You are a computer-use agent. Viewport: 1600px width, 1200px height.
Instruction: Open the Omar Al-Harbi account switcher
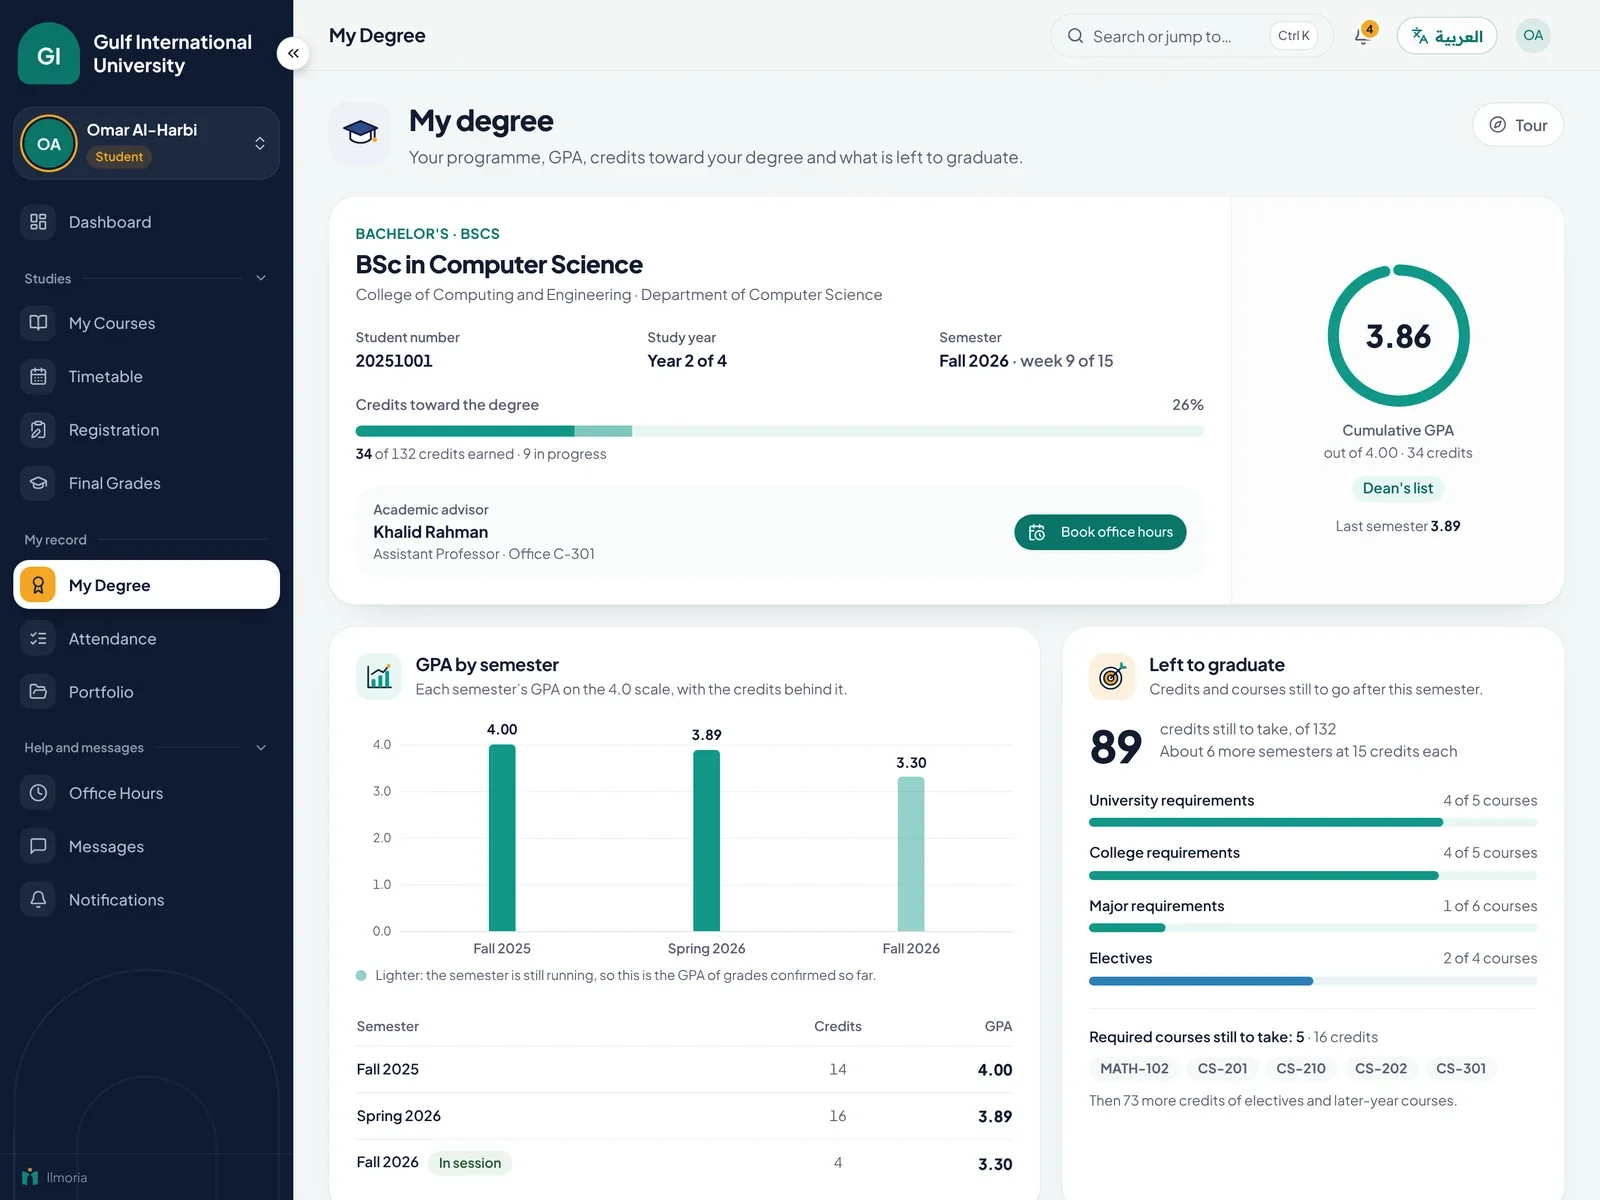(x=146, y=143)
